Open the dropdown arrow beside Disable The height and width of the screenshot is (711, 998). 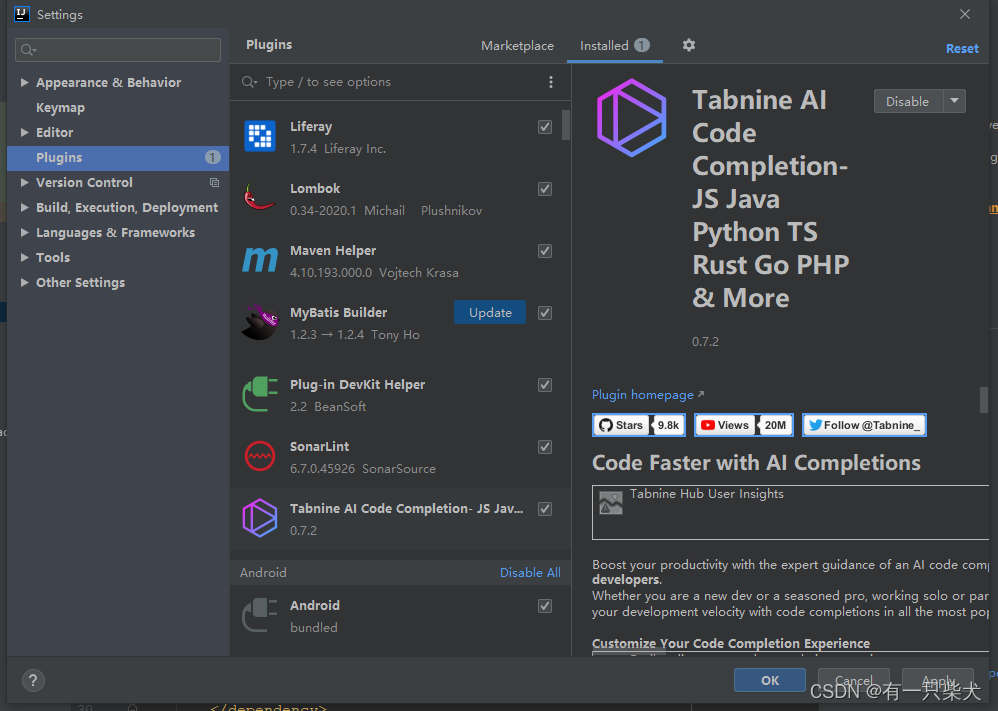tap(955, 101)
